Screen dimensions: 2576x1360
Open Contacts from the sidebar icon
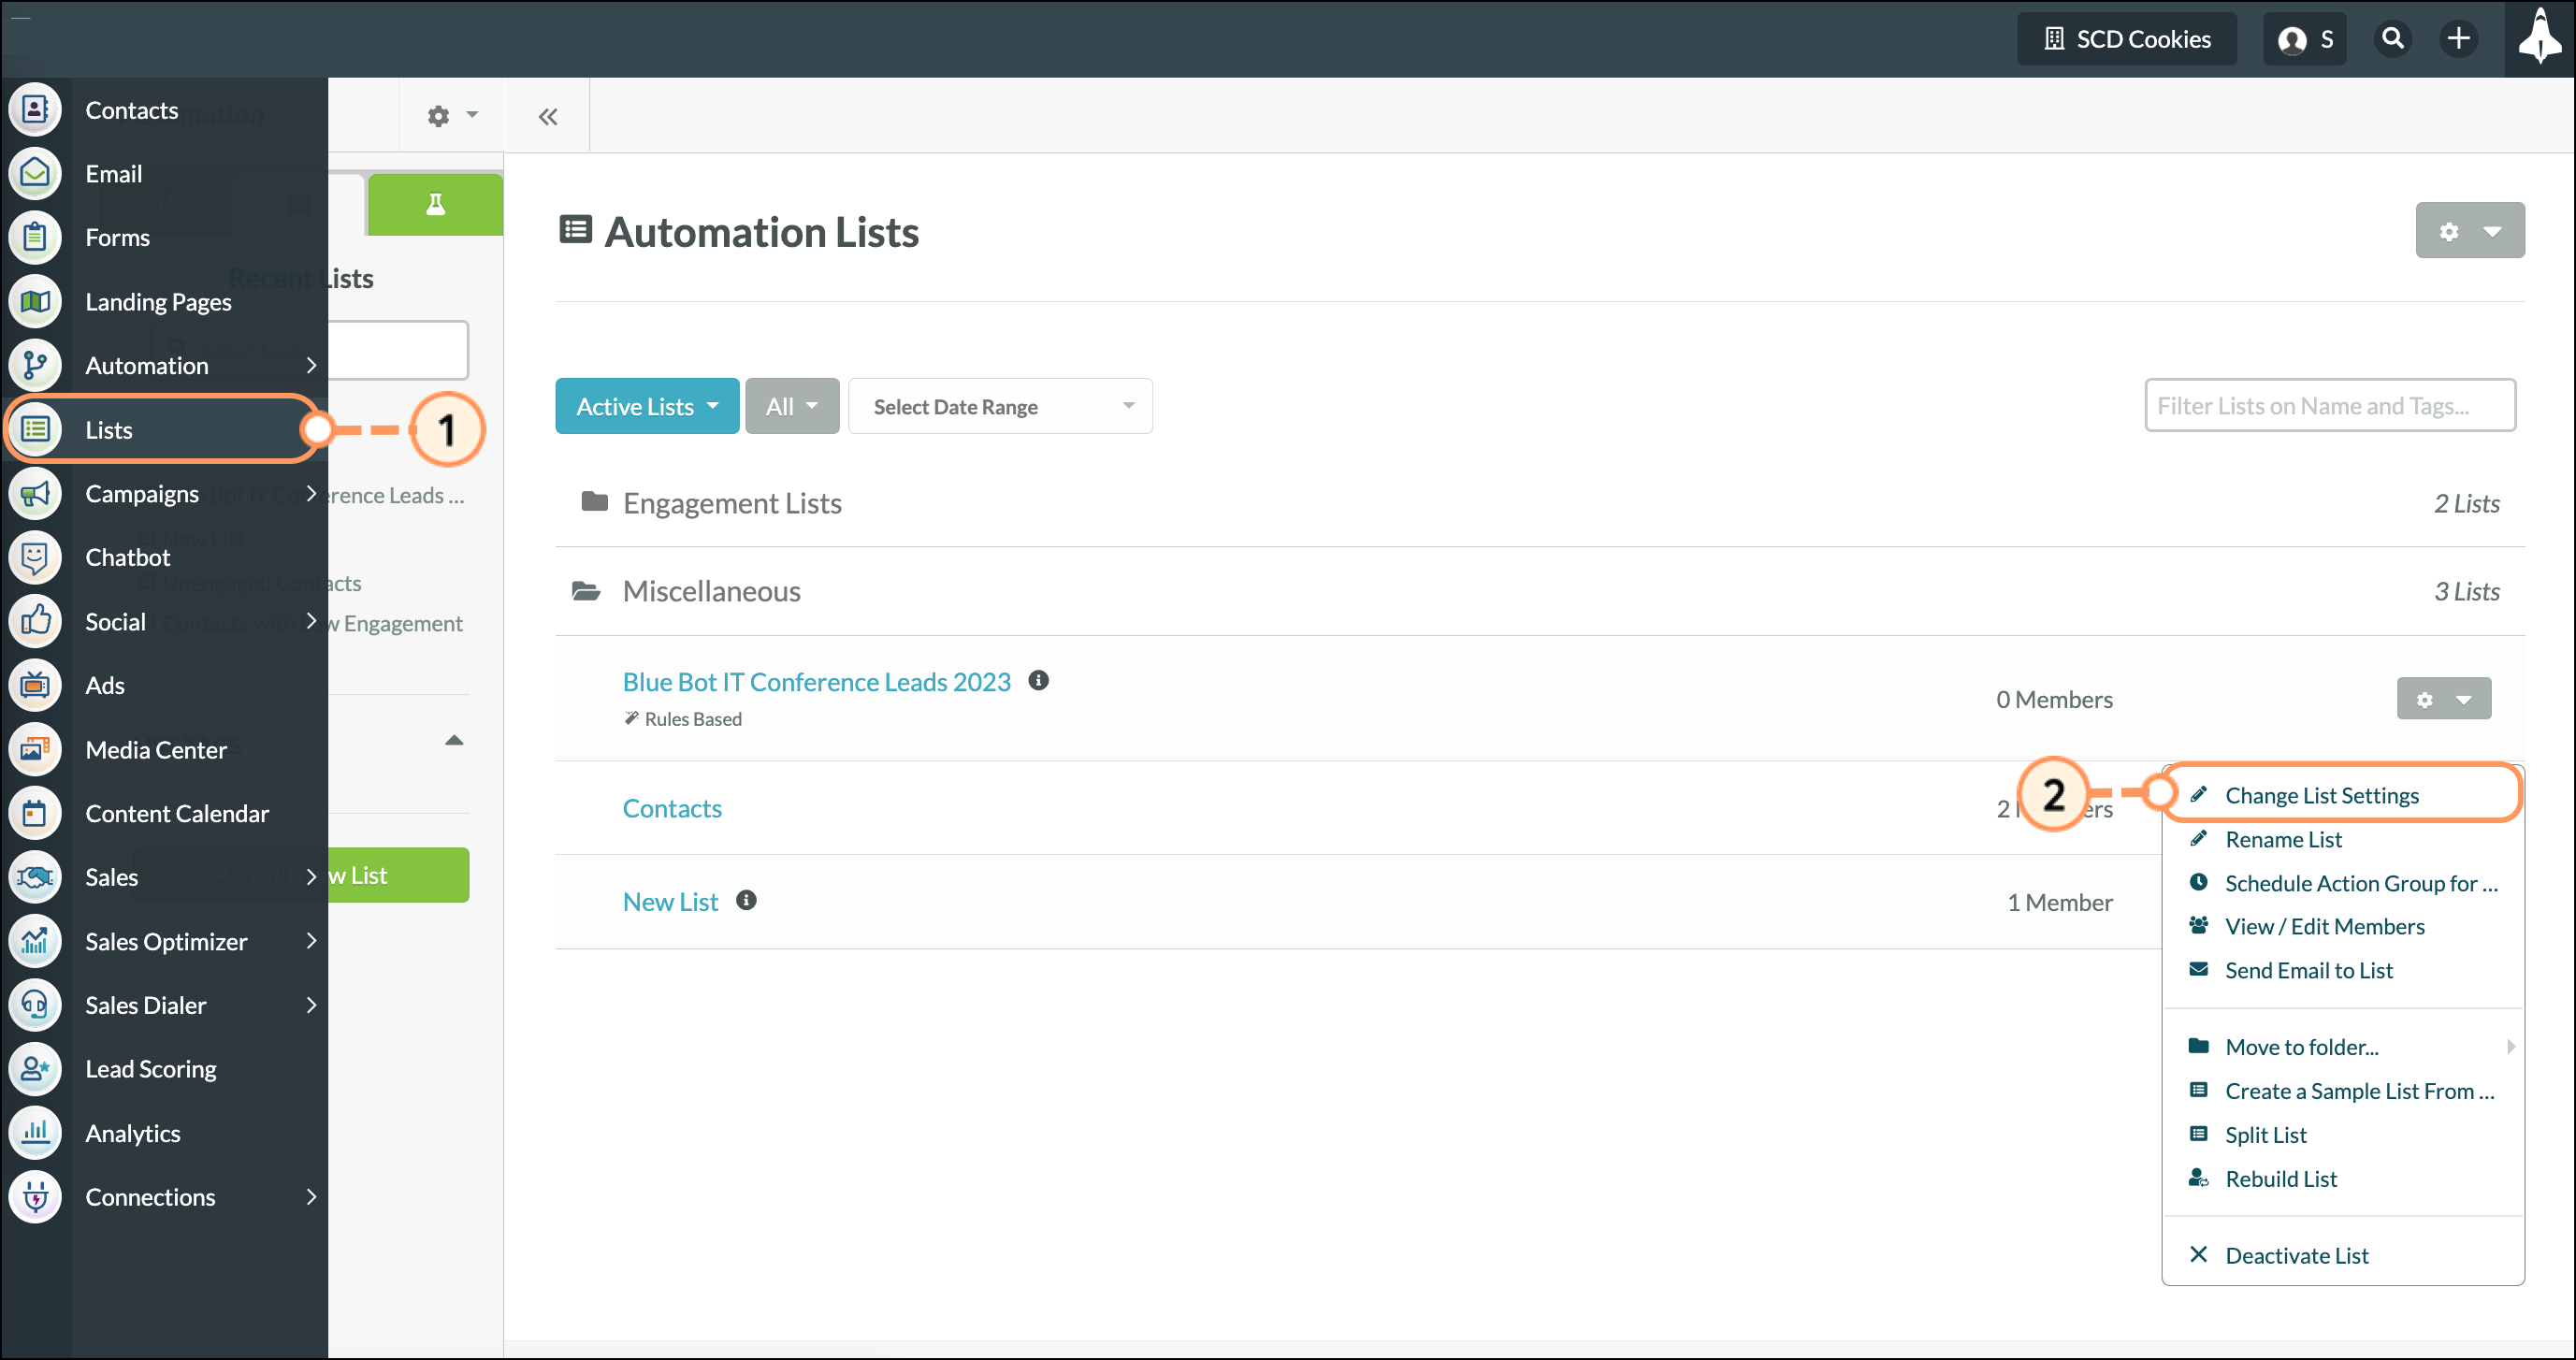tap(35, 109)
